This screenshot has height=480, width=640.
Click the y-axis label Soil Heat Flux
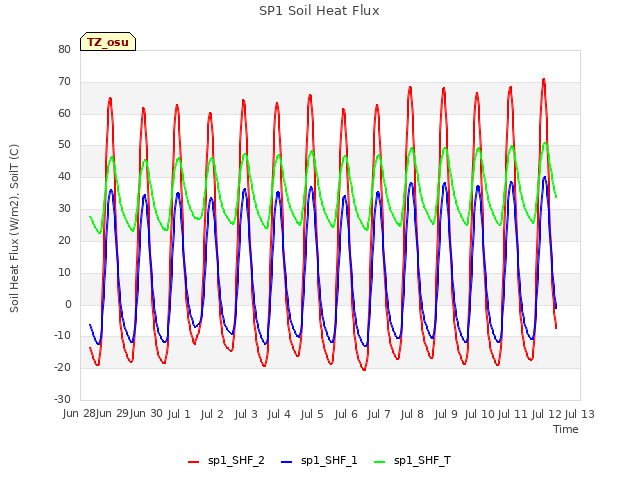(14, 229)
